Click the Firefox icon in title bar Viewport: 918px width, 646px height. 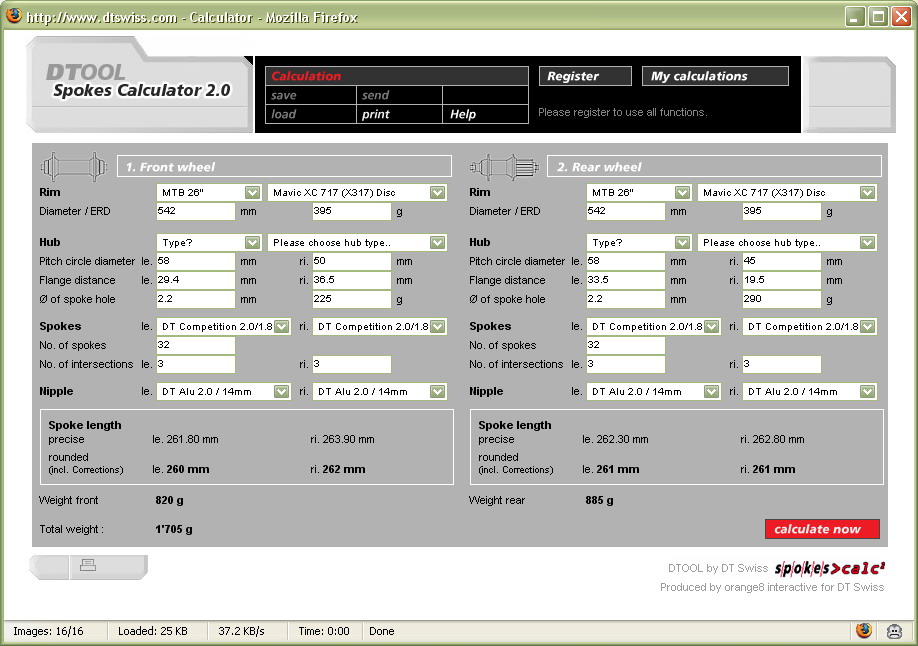[13, 17]
